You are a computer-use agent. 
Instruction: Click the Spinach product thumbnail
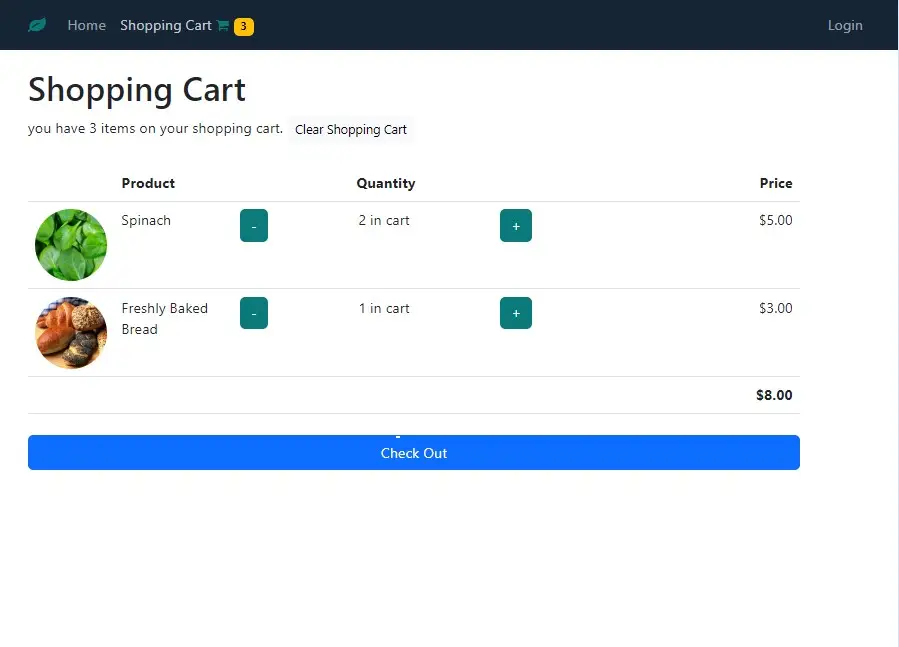[x=71, y=245]
